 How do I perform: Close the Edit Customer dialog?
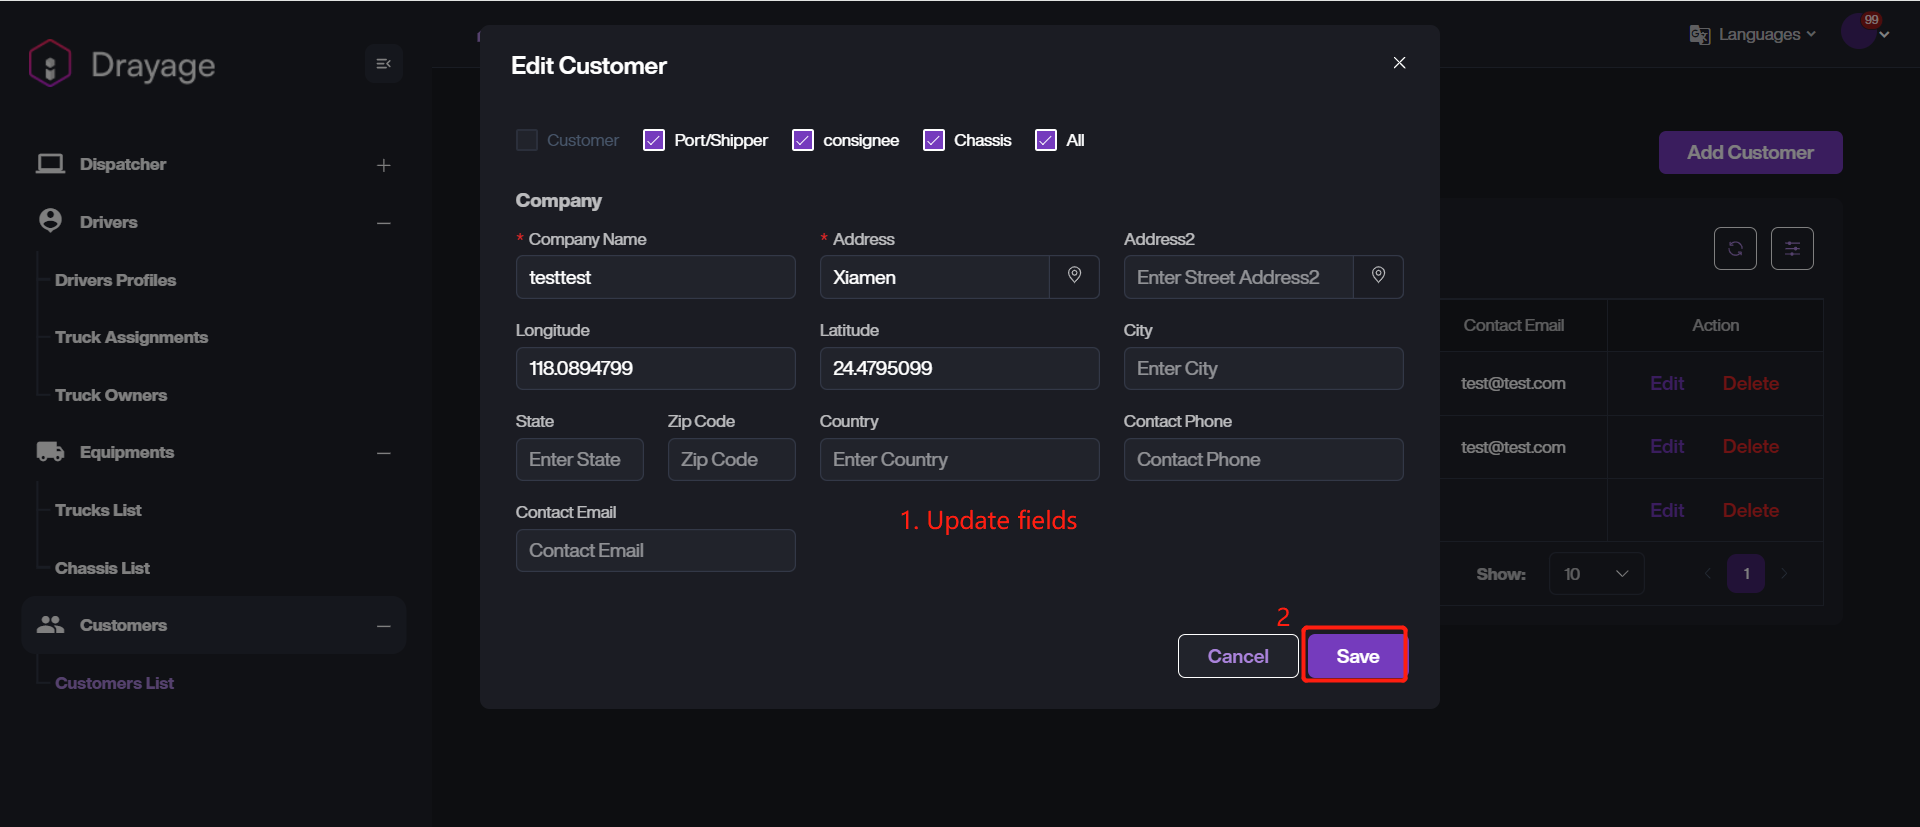point(1399,63)
